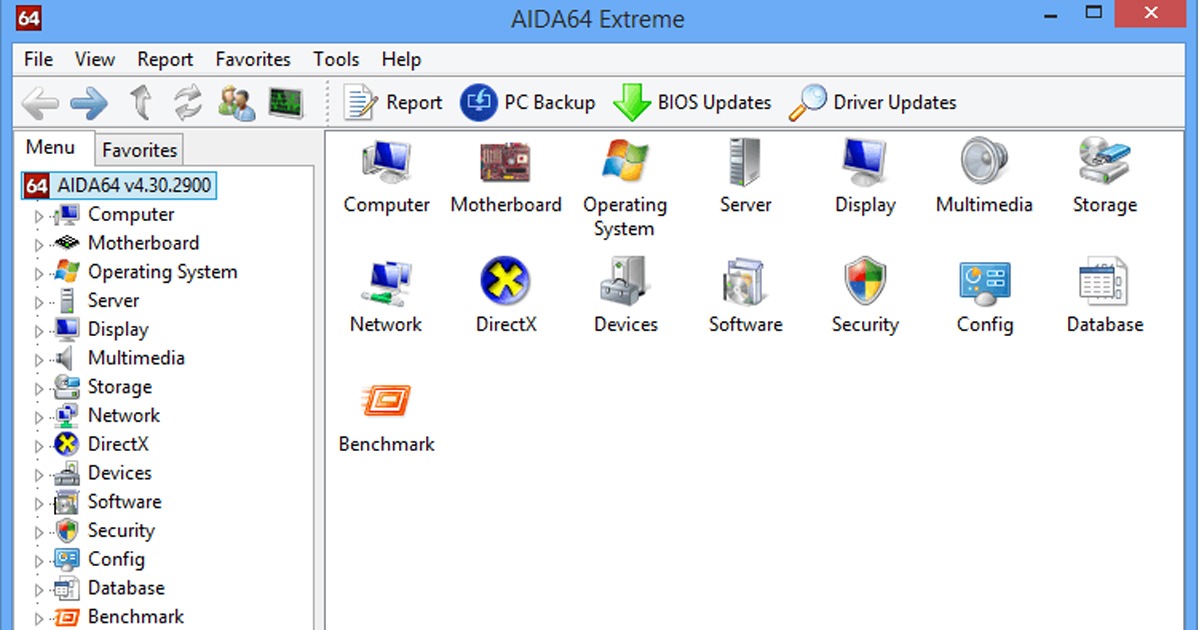Screen dimensions: 1200x630
Task: Expand the Computer tree node
Action: (x=40, y=215)
